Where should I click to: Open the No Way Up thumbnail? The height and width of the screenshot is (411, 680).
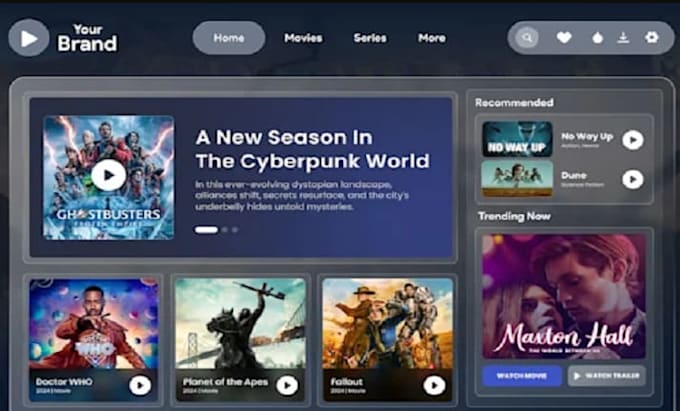[x=517, y=139]
